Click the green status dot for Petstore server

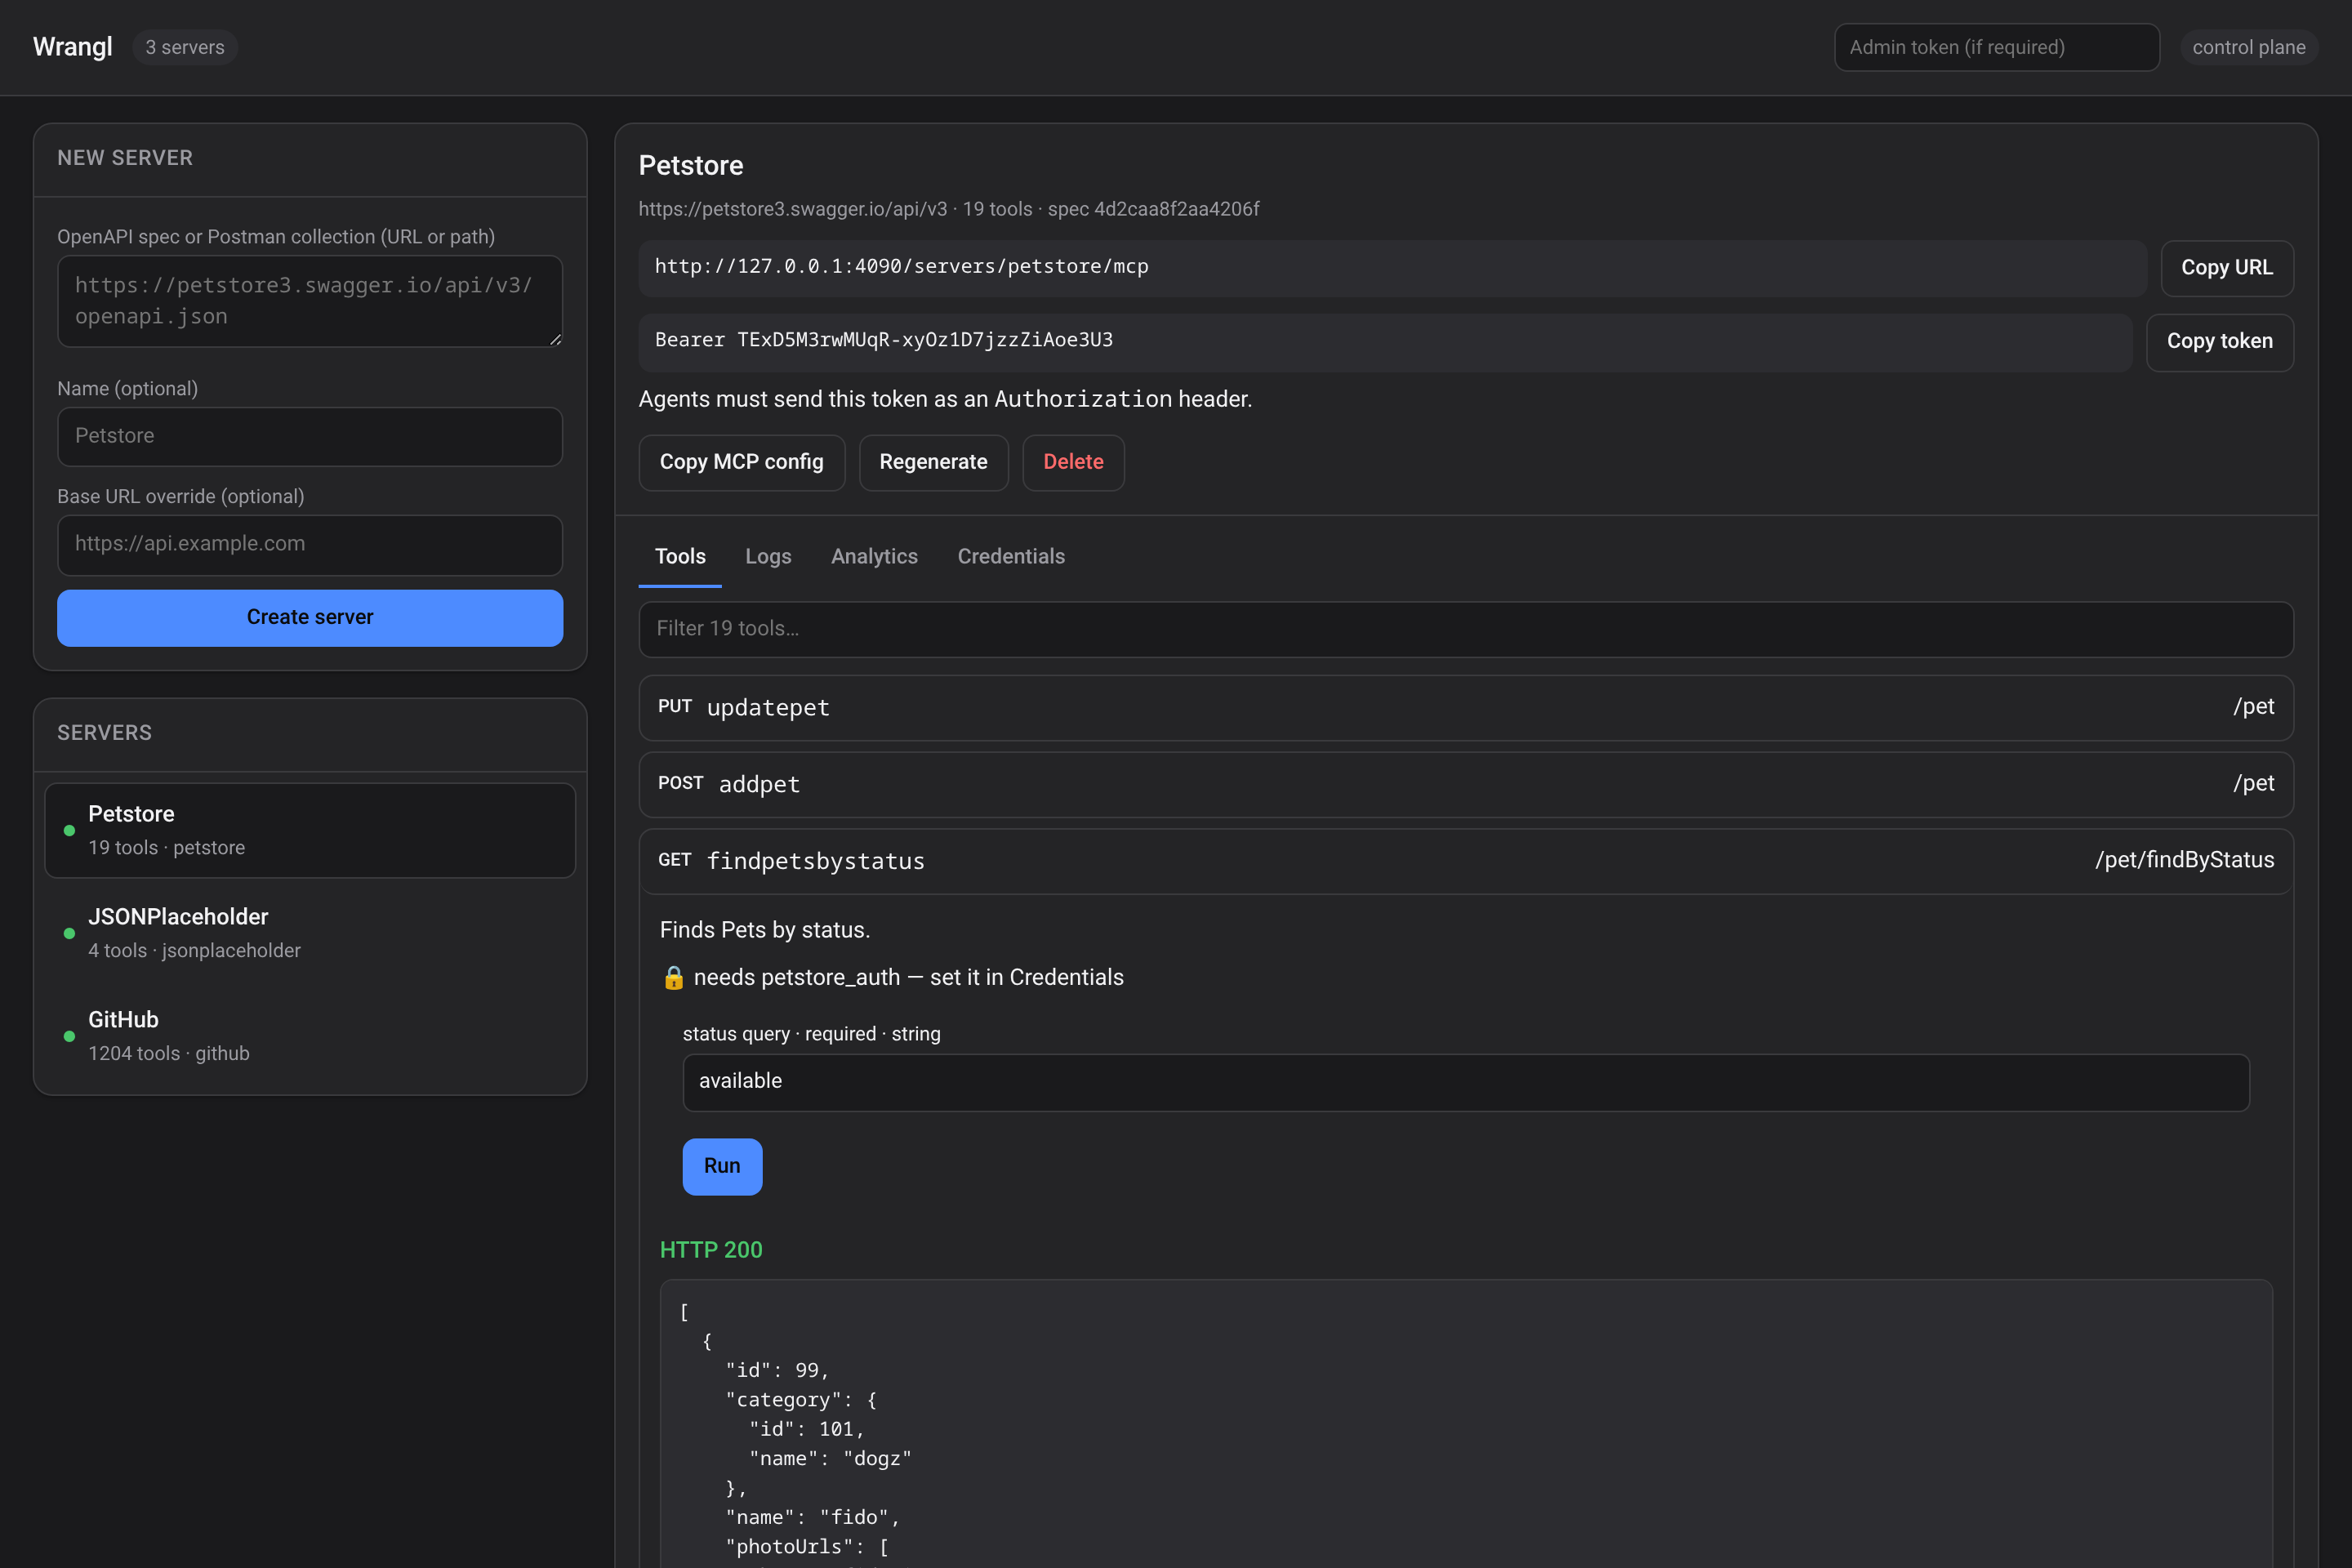(x=69, y=831)
